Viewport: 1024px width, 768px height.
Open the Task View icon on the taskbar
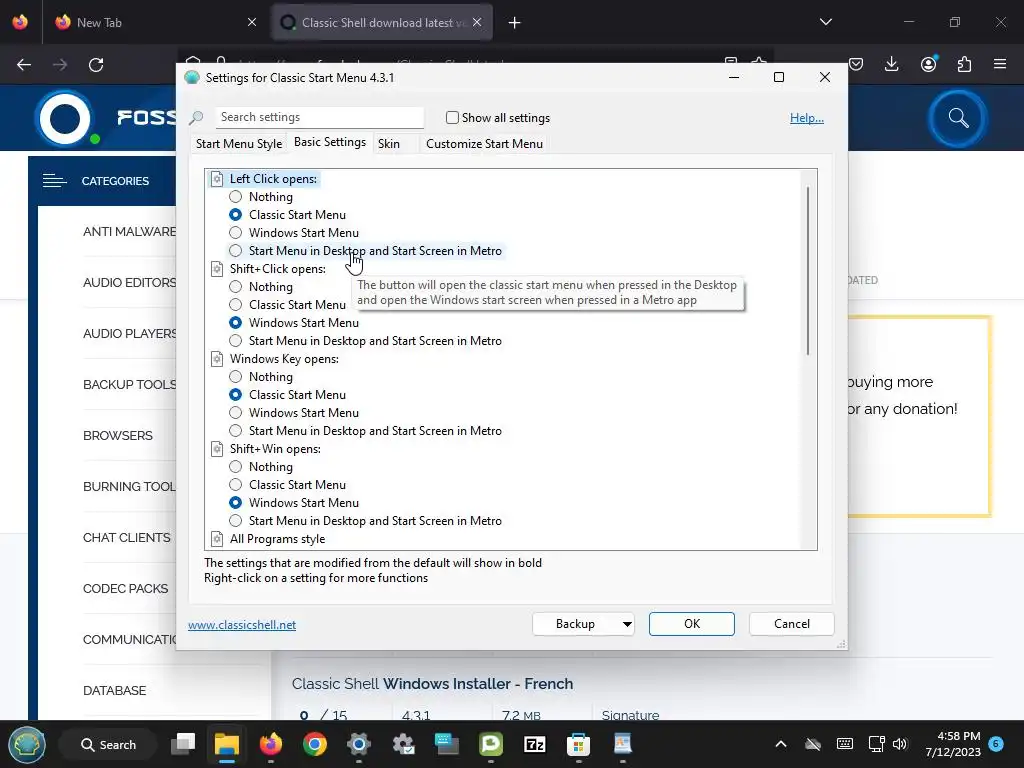tap(183, 744)
